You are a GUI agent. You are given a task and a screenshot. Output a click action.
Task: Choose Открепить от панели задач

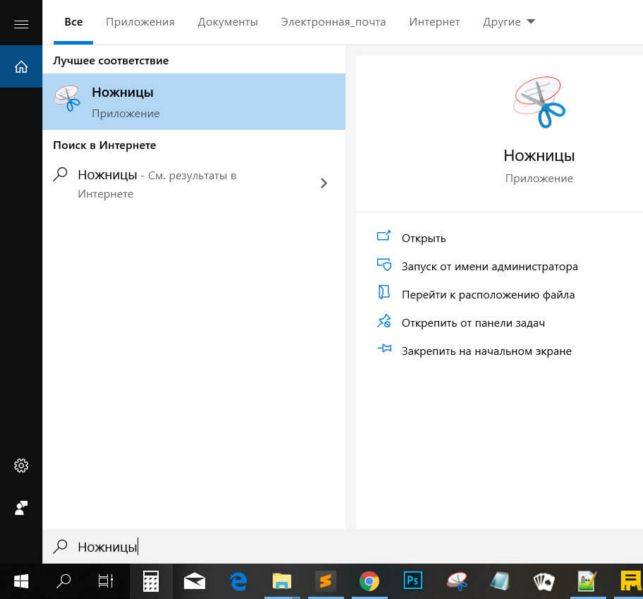coord(473,323)
